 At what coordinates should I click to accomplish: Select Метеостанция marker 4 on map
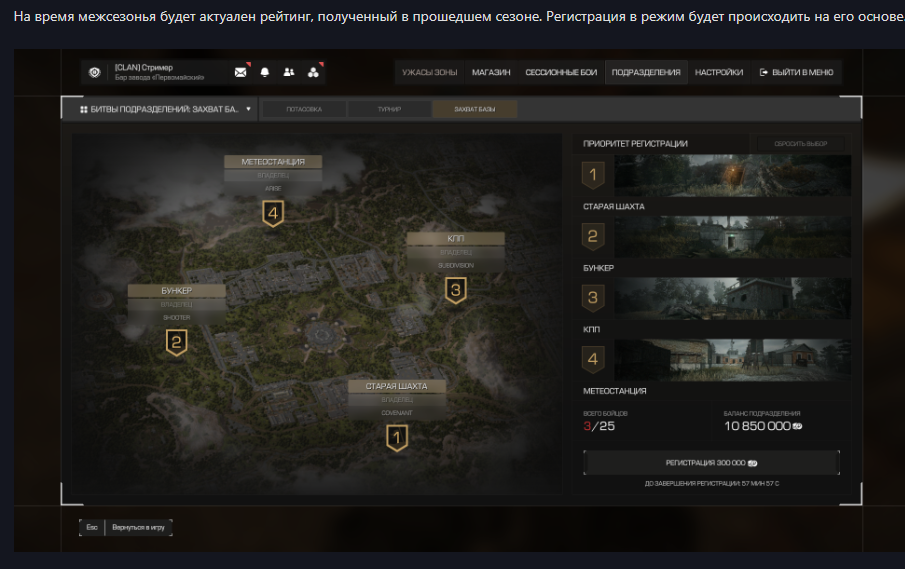(272, 213)
